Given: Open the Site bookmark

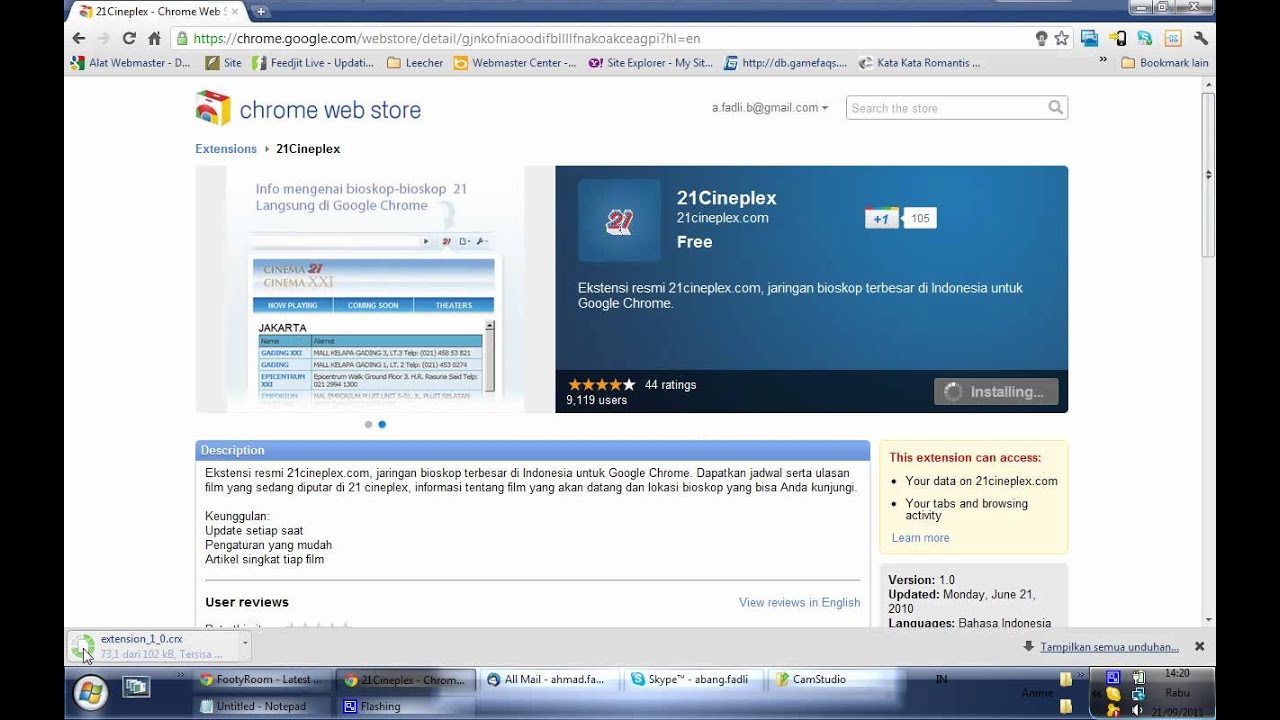Looking at the screenshot, I should pos(223,62).
